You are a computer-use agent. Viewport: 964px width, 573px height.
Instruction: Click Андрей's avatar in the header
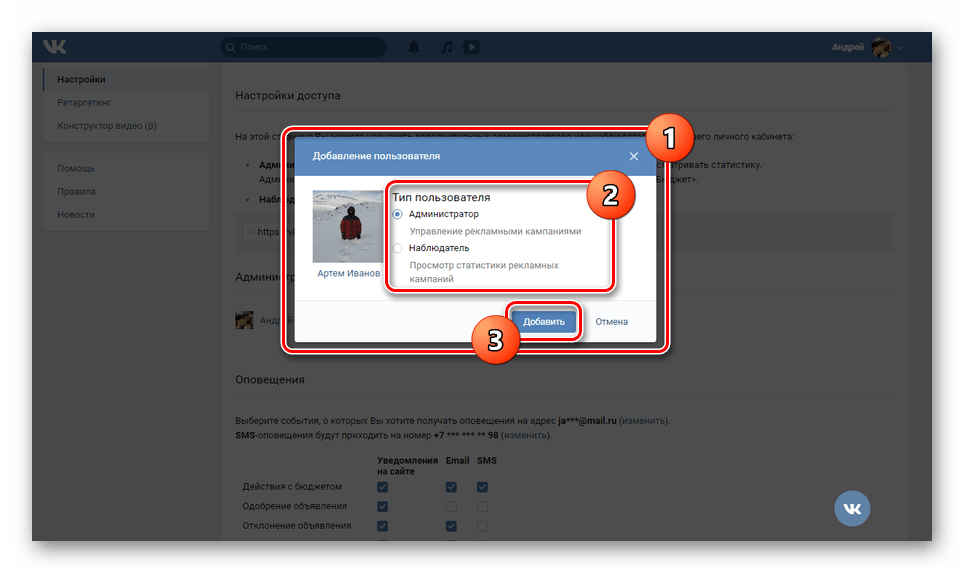(x=881, y=47)
